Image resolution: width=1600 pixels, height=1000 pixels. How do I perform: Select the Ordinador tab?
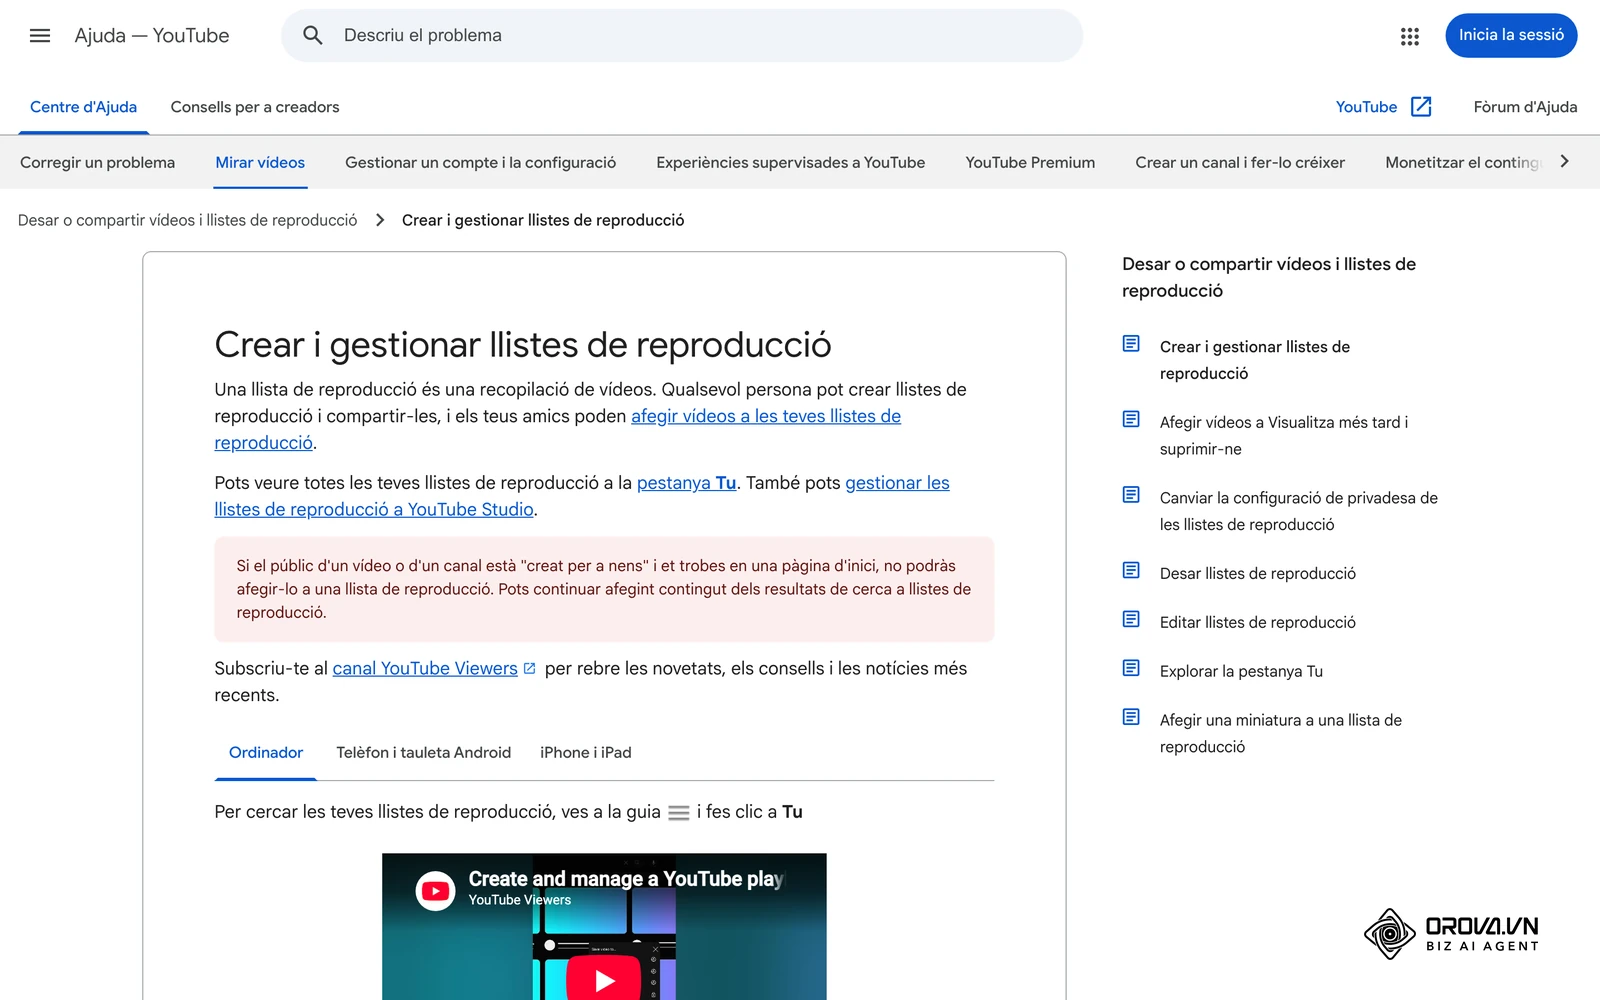point(266,753)
